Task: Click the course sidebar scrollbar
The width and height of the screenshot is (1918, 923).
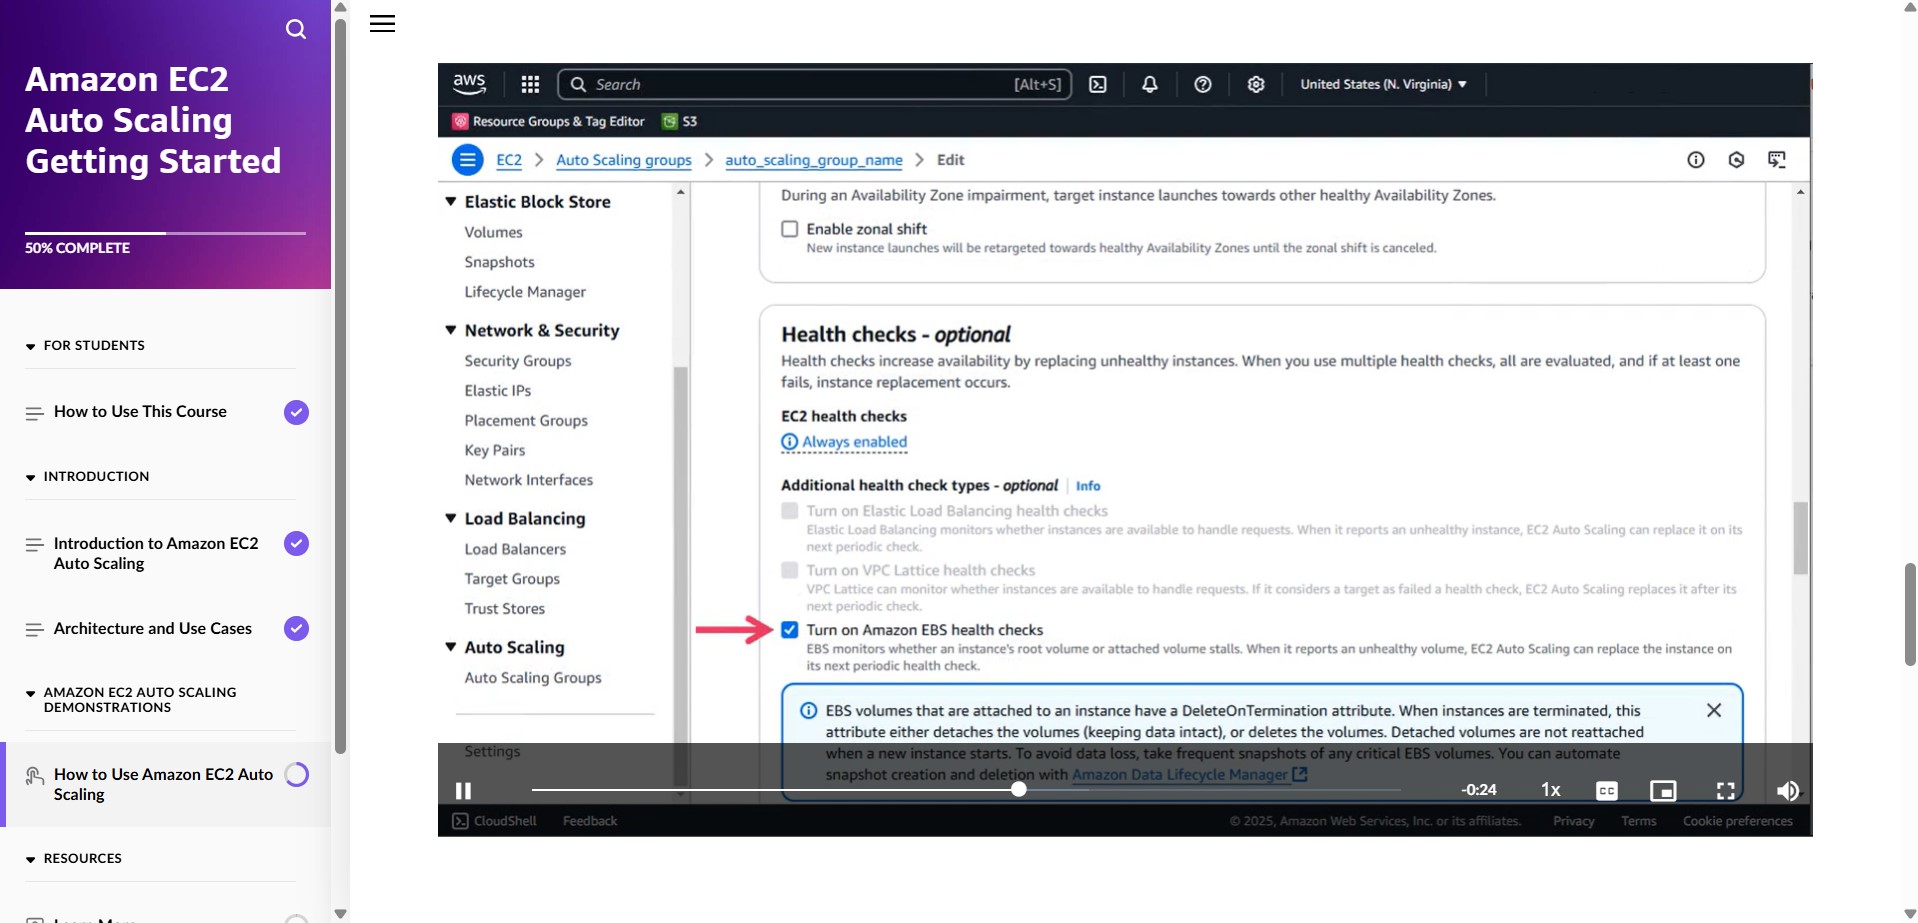Action: click(340, 385)
